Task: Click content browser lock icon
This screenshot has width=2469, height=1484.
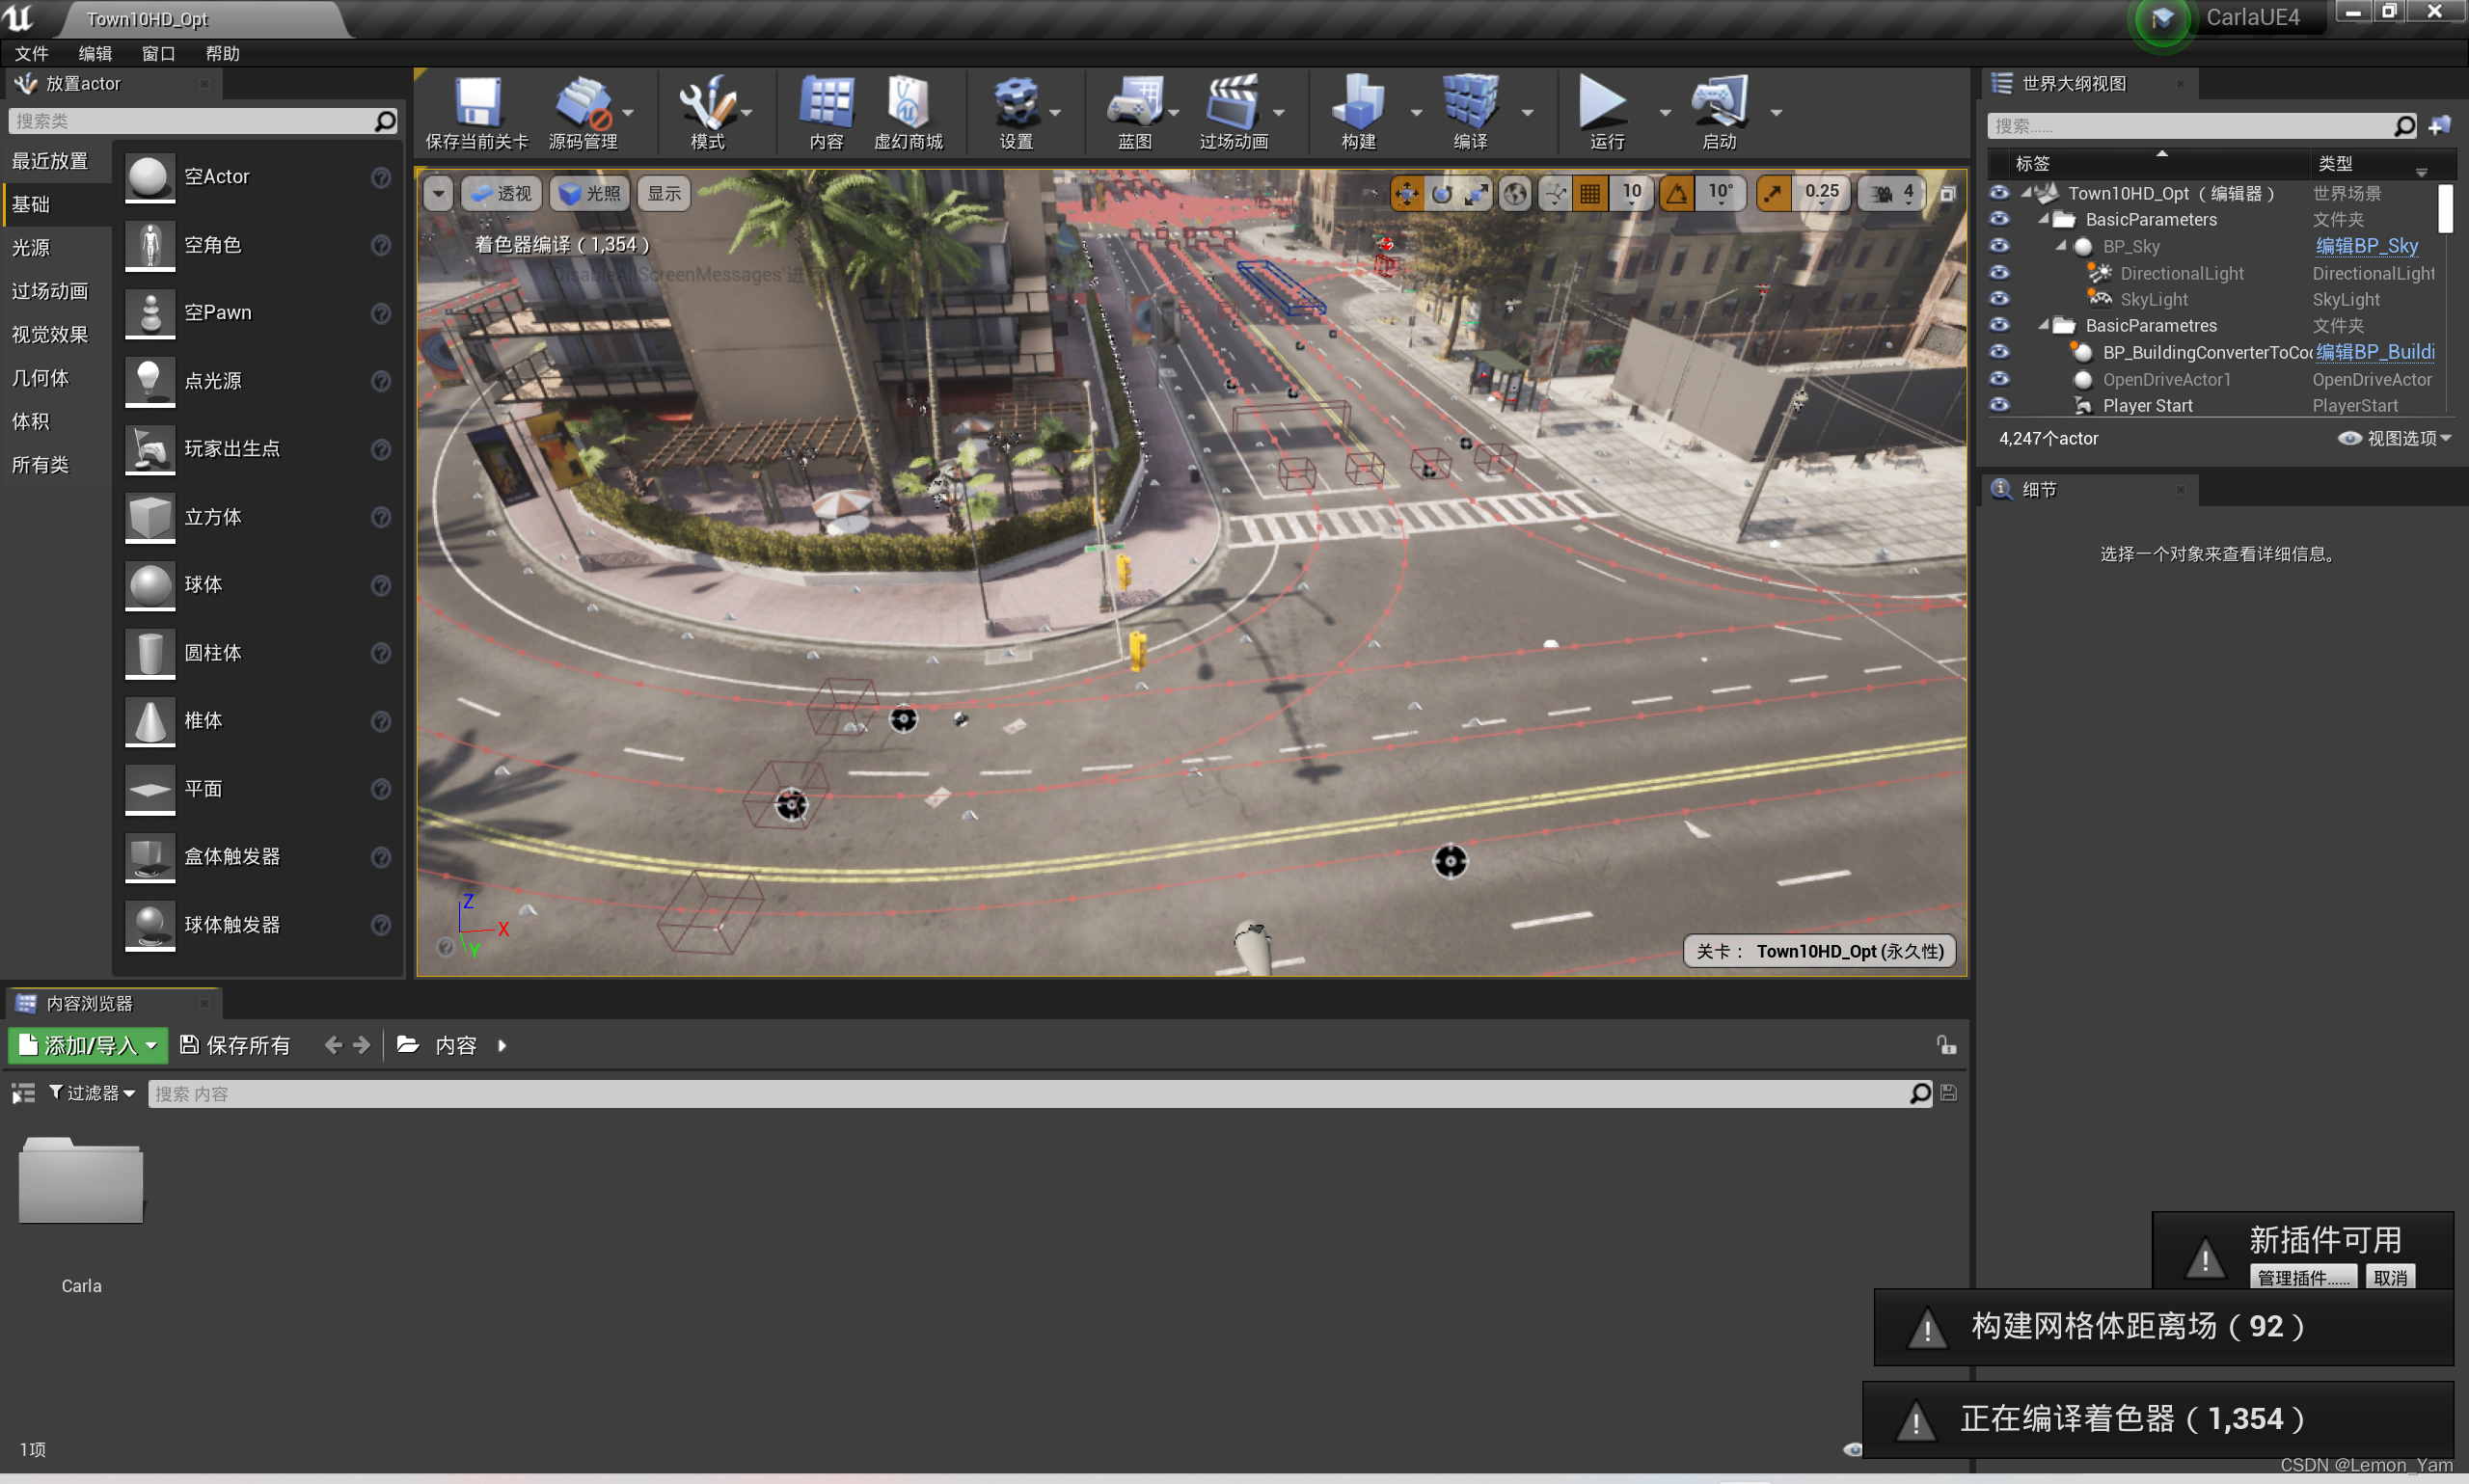Action: (1946, 1045)
